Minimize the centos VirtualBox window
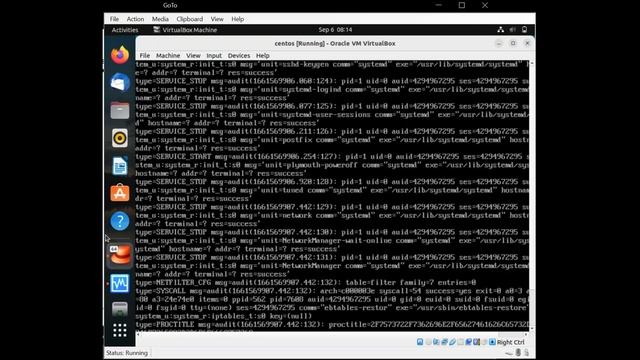The image size is (640, 360). pyautogui.click(x=499, y=43)
